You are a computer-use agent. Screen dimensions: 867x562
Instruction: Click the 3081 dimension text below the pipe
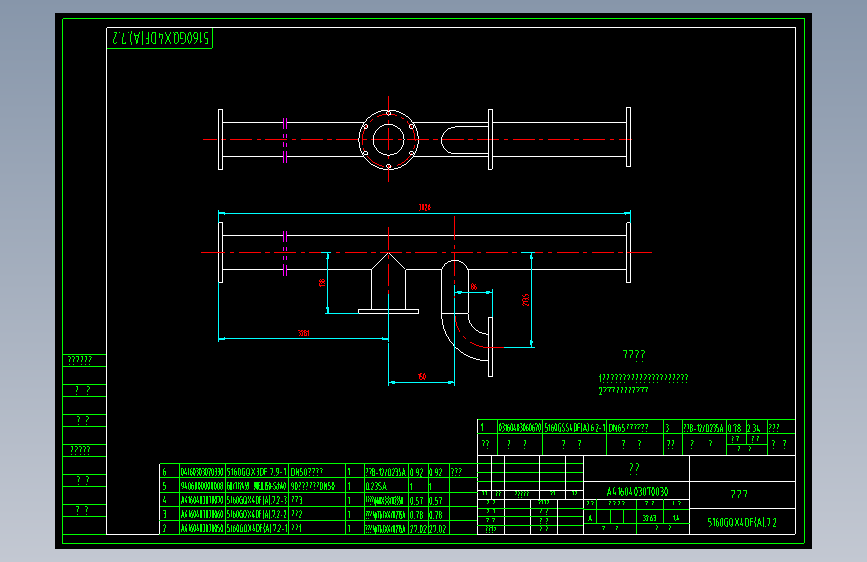pos(304,333)
